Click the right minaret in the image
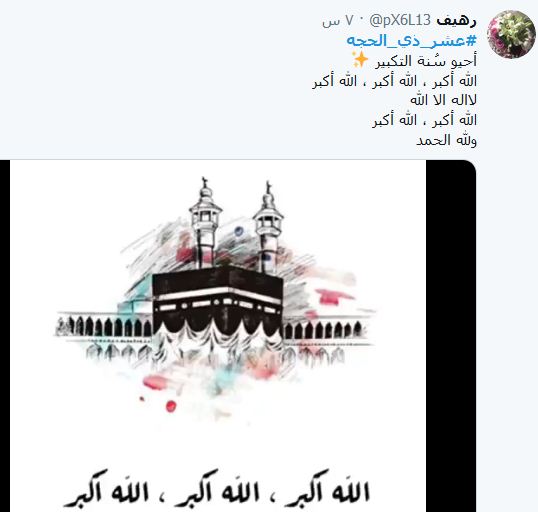Image resolution: width=538 pixels, height=512 pixels. (x=268, y=228)
